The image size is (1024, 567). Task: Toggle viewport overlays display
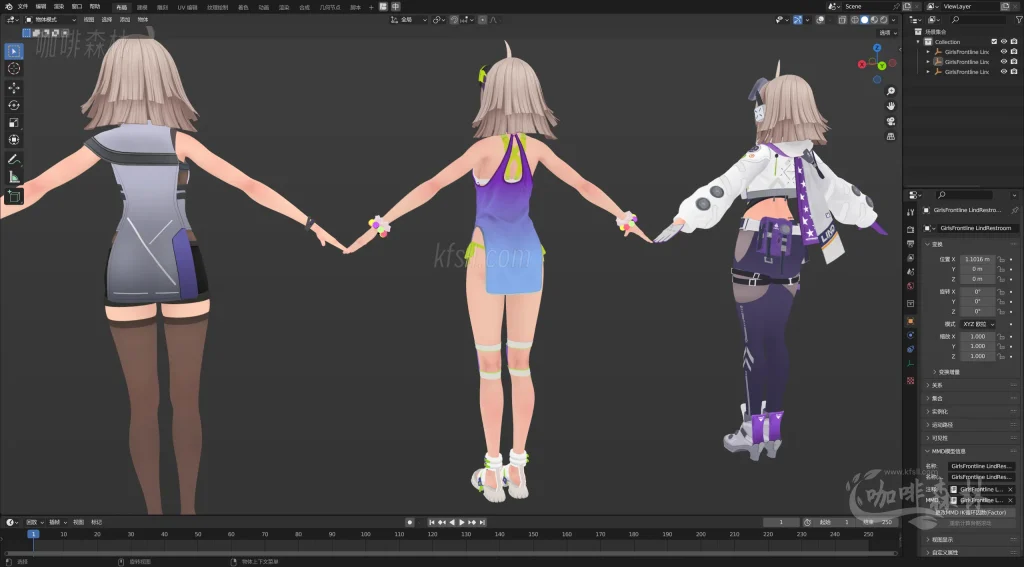[x=820, y=20]
